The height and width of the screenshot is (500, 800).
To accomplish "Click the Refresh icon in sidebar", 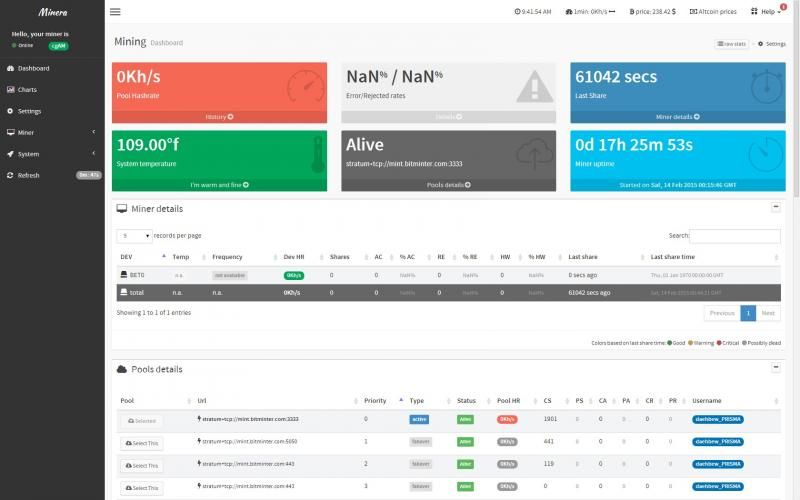I will click(x=10, y=175).
